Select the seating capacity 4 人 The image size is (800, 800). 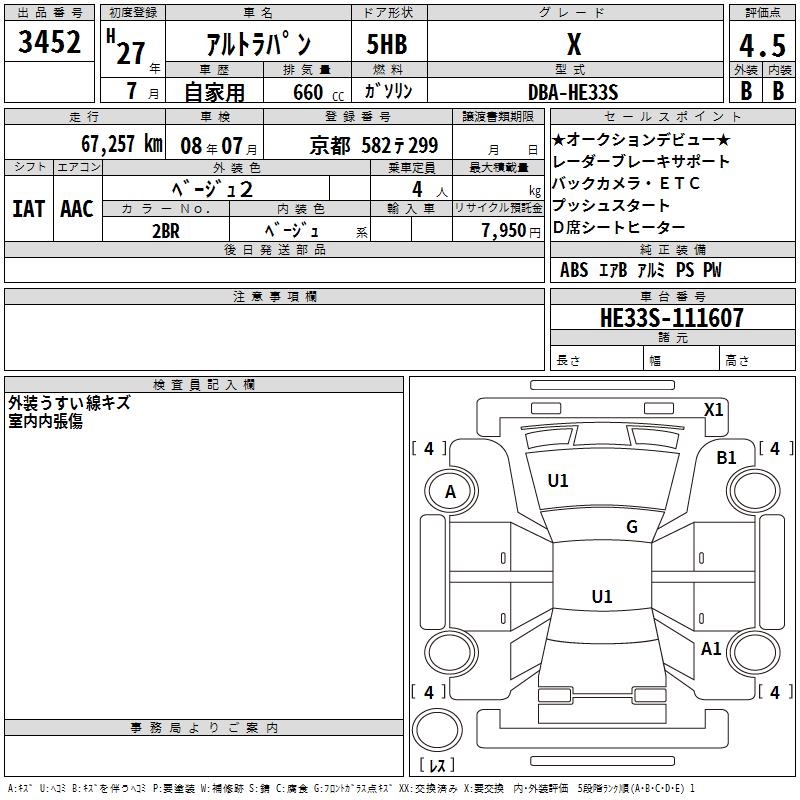click(x=430, y=190)
